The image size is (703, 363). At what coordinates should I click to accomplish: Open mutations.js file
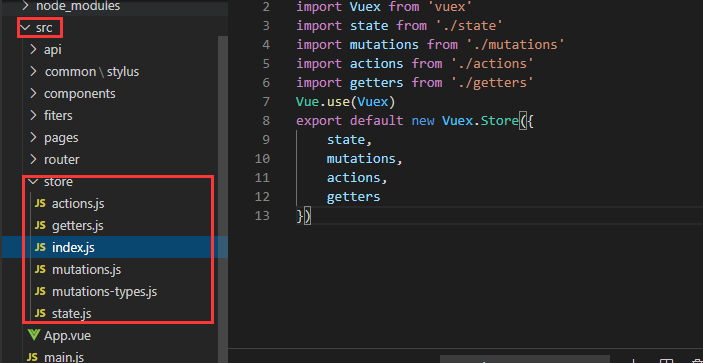[x=87, y=270]
